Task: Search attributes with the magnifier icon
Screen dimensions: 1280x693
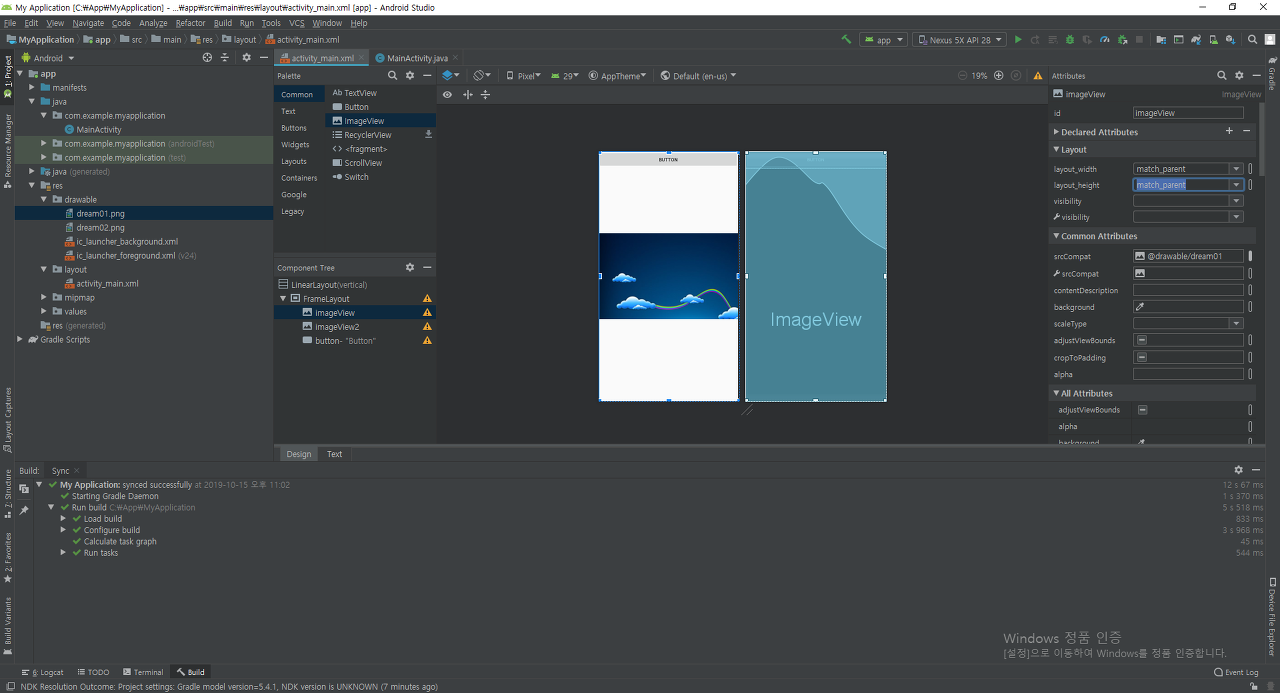Action: [x=1221, y=75]
